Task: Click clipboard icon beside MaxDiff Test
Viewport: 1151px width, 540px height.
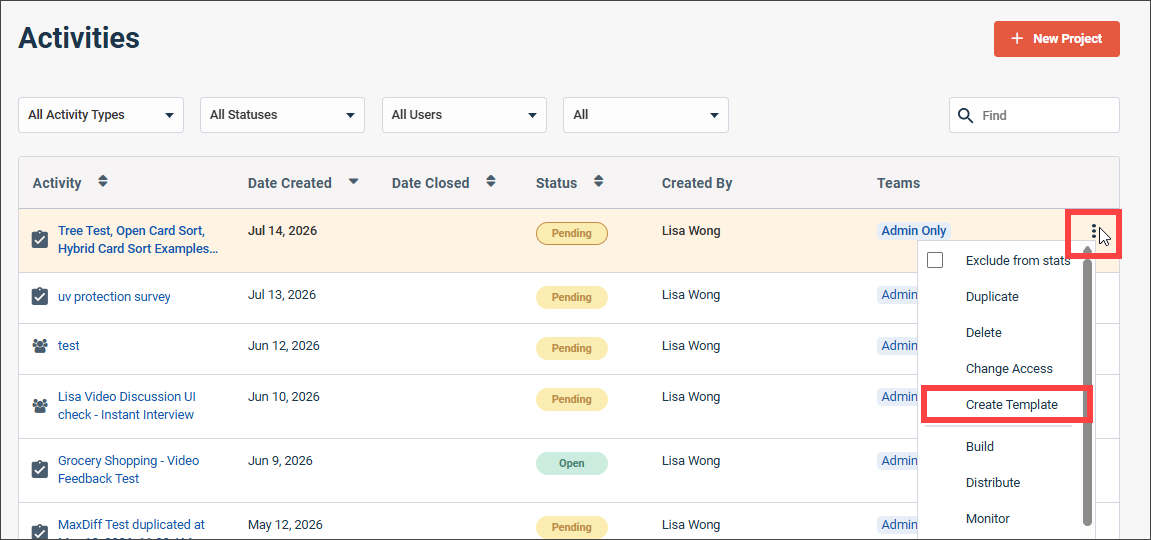Action: [x=40, y=532]
